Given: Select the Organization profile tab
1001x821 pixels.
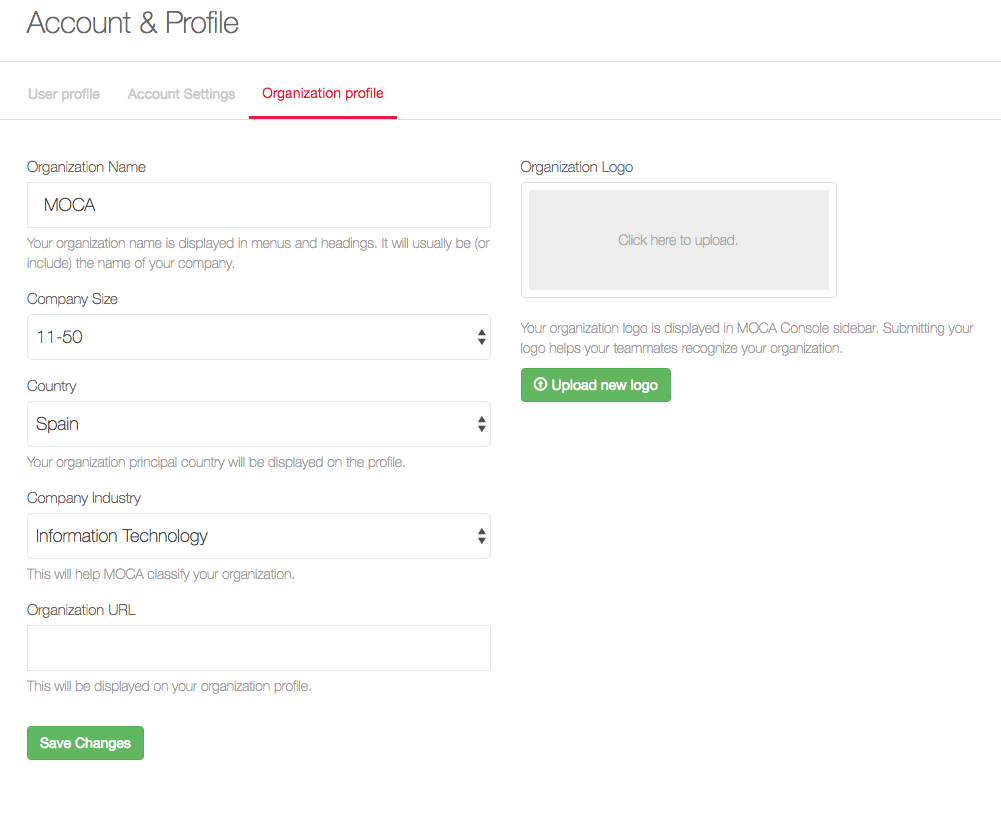Looking at the screenshot, I should (323, 93).
